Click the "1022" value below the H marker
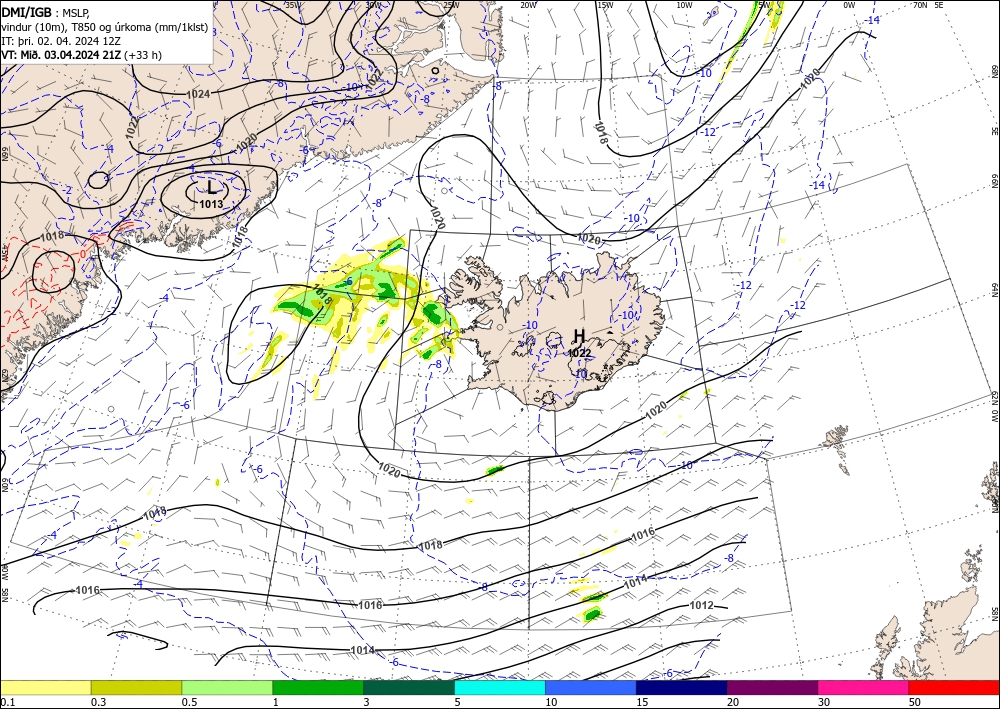 (x=579, y=353)
